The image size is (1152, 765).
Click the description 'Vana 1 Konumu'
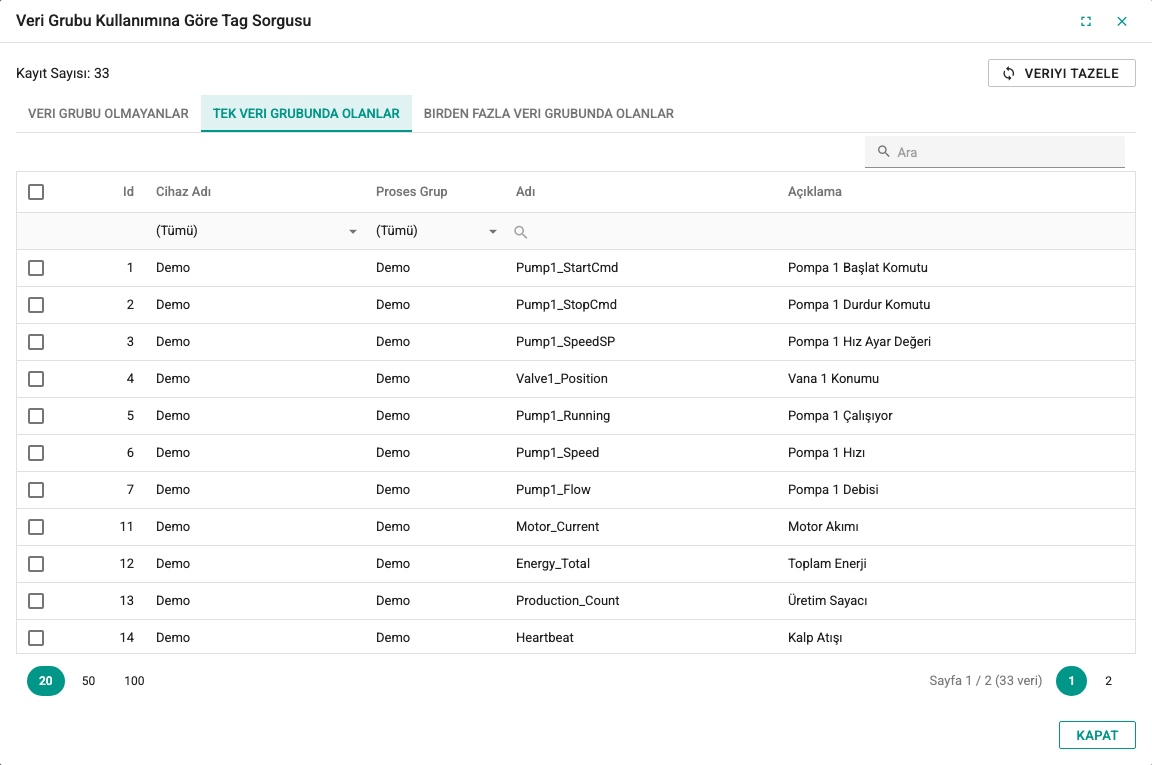pos(833,378)
